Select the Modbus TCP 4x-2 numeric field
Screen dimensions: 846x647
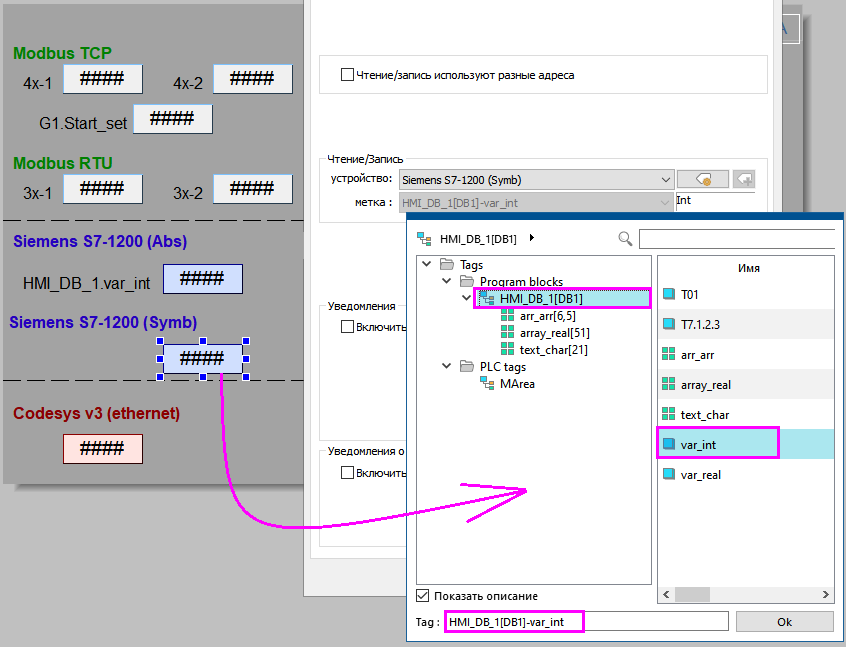(x=253, y=79)
